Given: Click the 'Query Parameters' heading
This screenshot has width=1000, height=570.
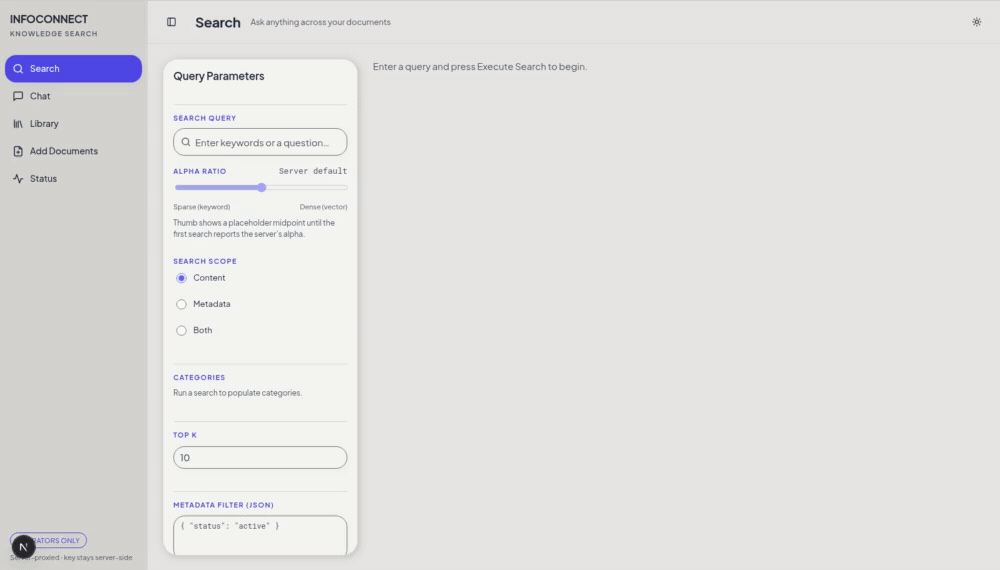Looking at the screenshot, I should (x=219, y=76).
